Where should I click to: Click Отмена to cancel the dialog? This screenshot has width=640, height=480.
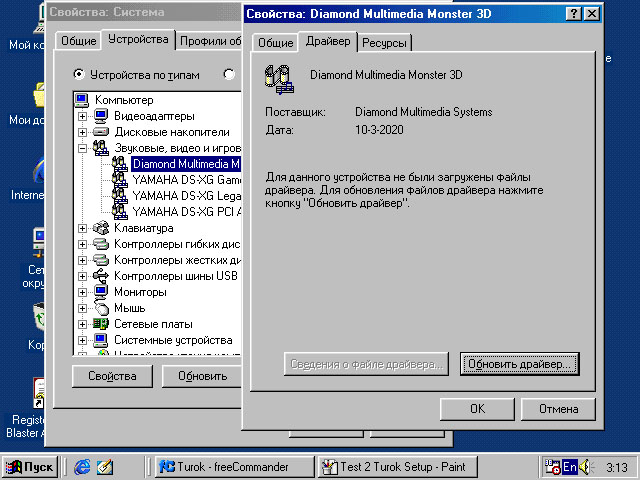point(558,409)
